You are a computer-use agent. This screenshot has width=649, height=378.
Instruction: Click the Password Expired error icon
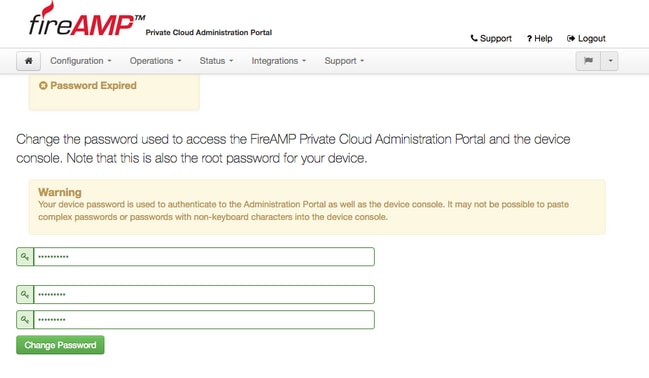43,86
